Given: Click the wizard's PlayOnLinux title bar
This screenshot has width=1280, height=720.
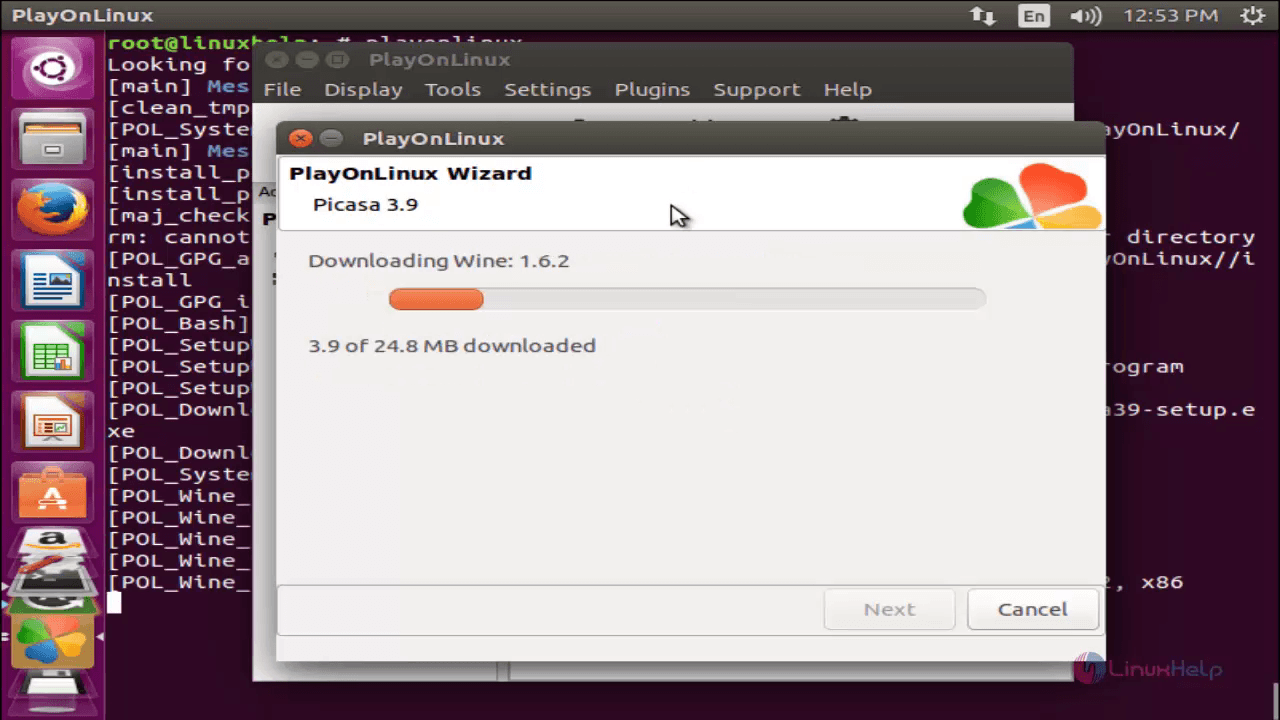Looking at the screenshot, I should [690, 138].
